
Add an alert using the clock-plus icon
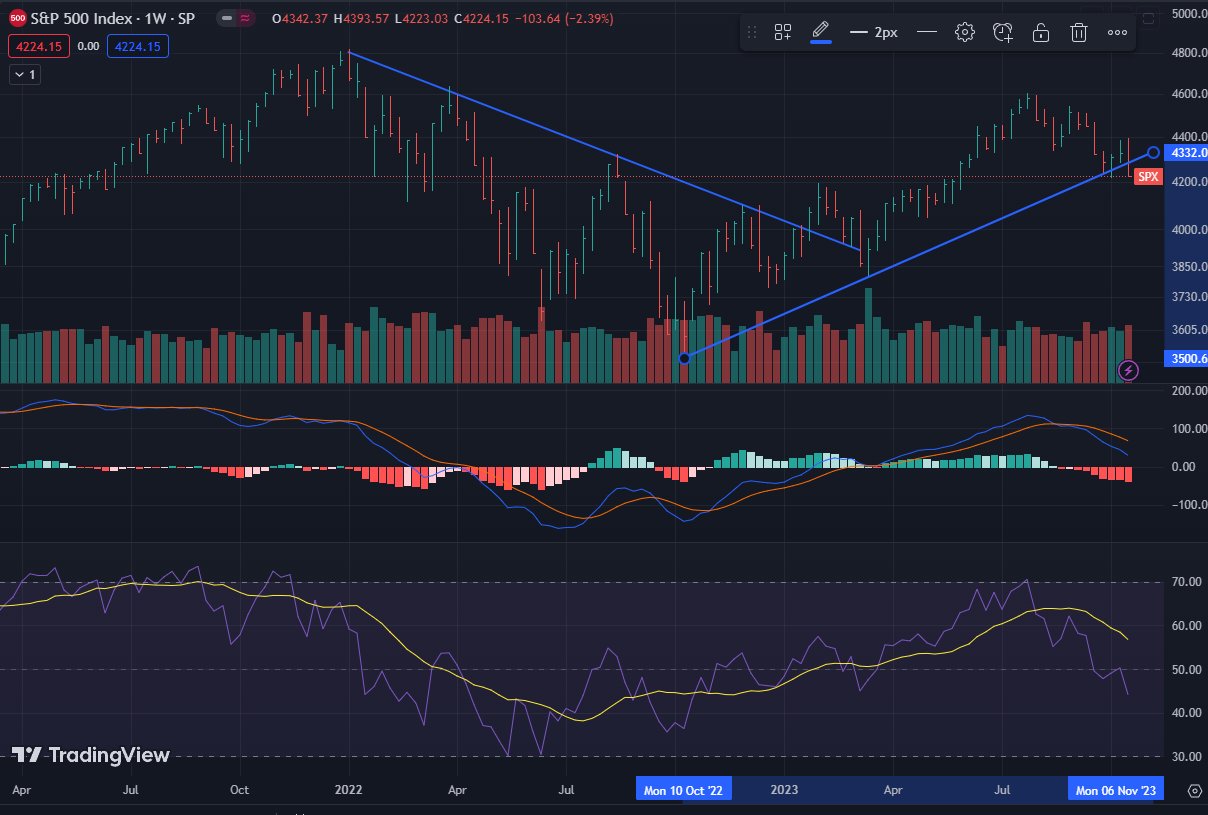[x=1002, y=32]
